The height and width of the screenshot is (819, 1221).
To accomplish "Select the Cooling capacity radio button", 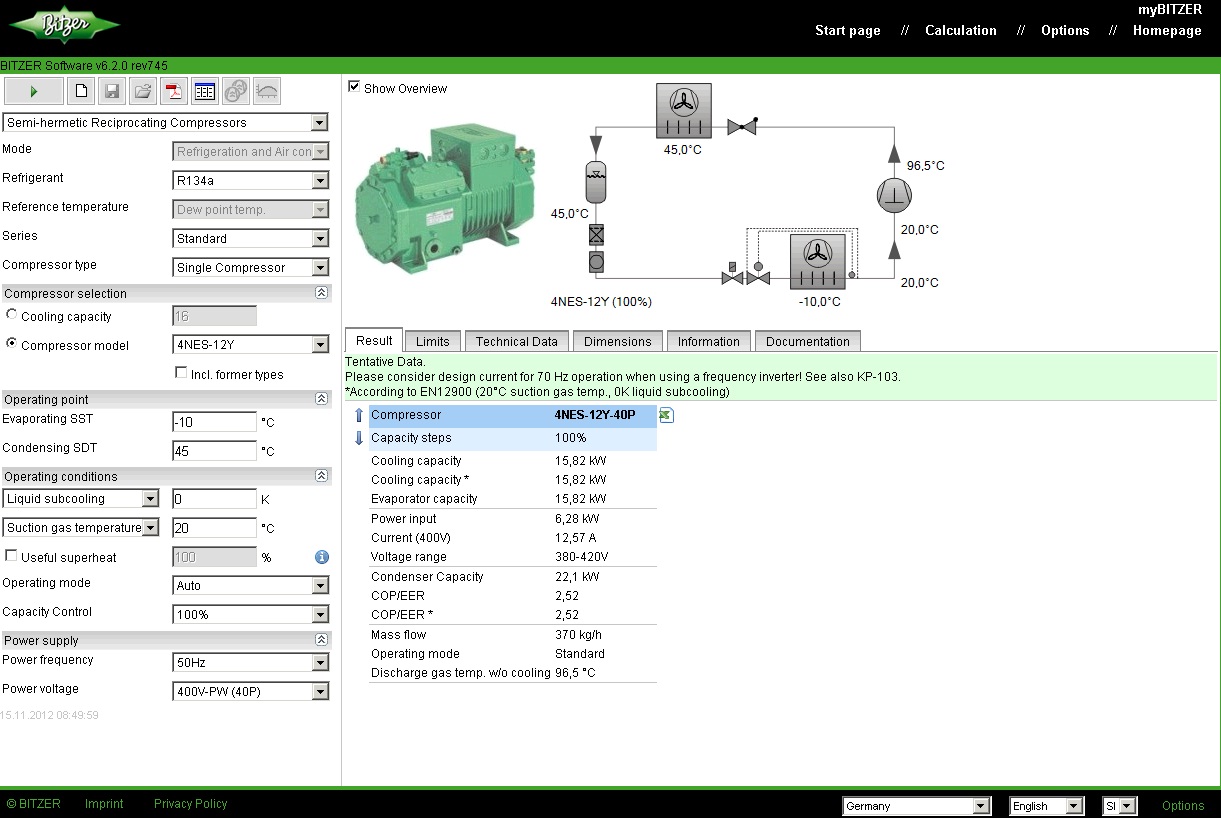I will tap(12, 316).
